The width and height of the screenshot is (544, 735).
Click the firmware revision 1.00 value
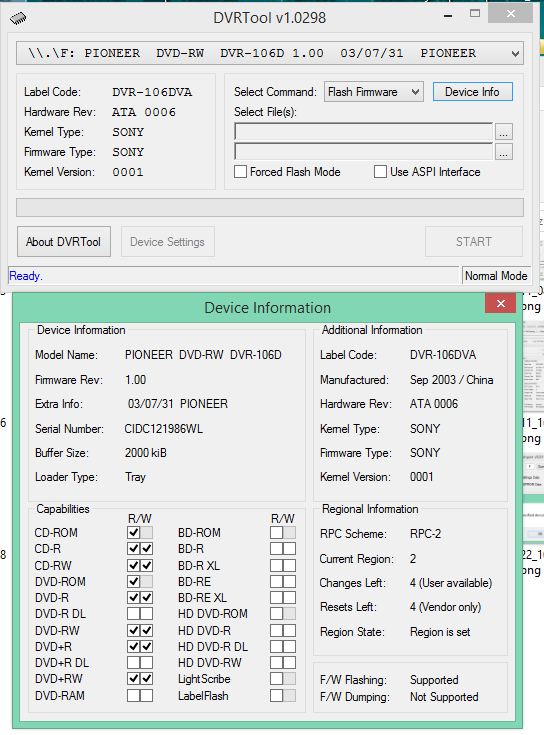pos(136,380)
